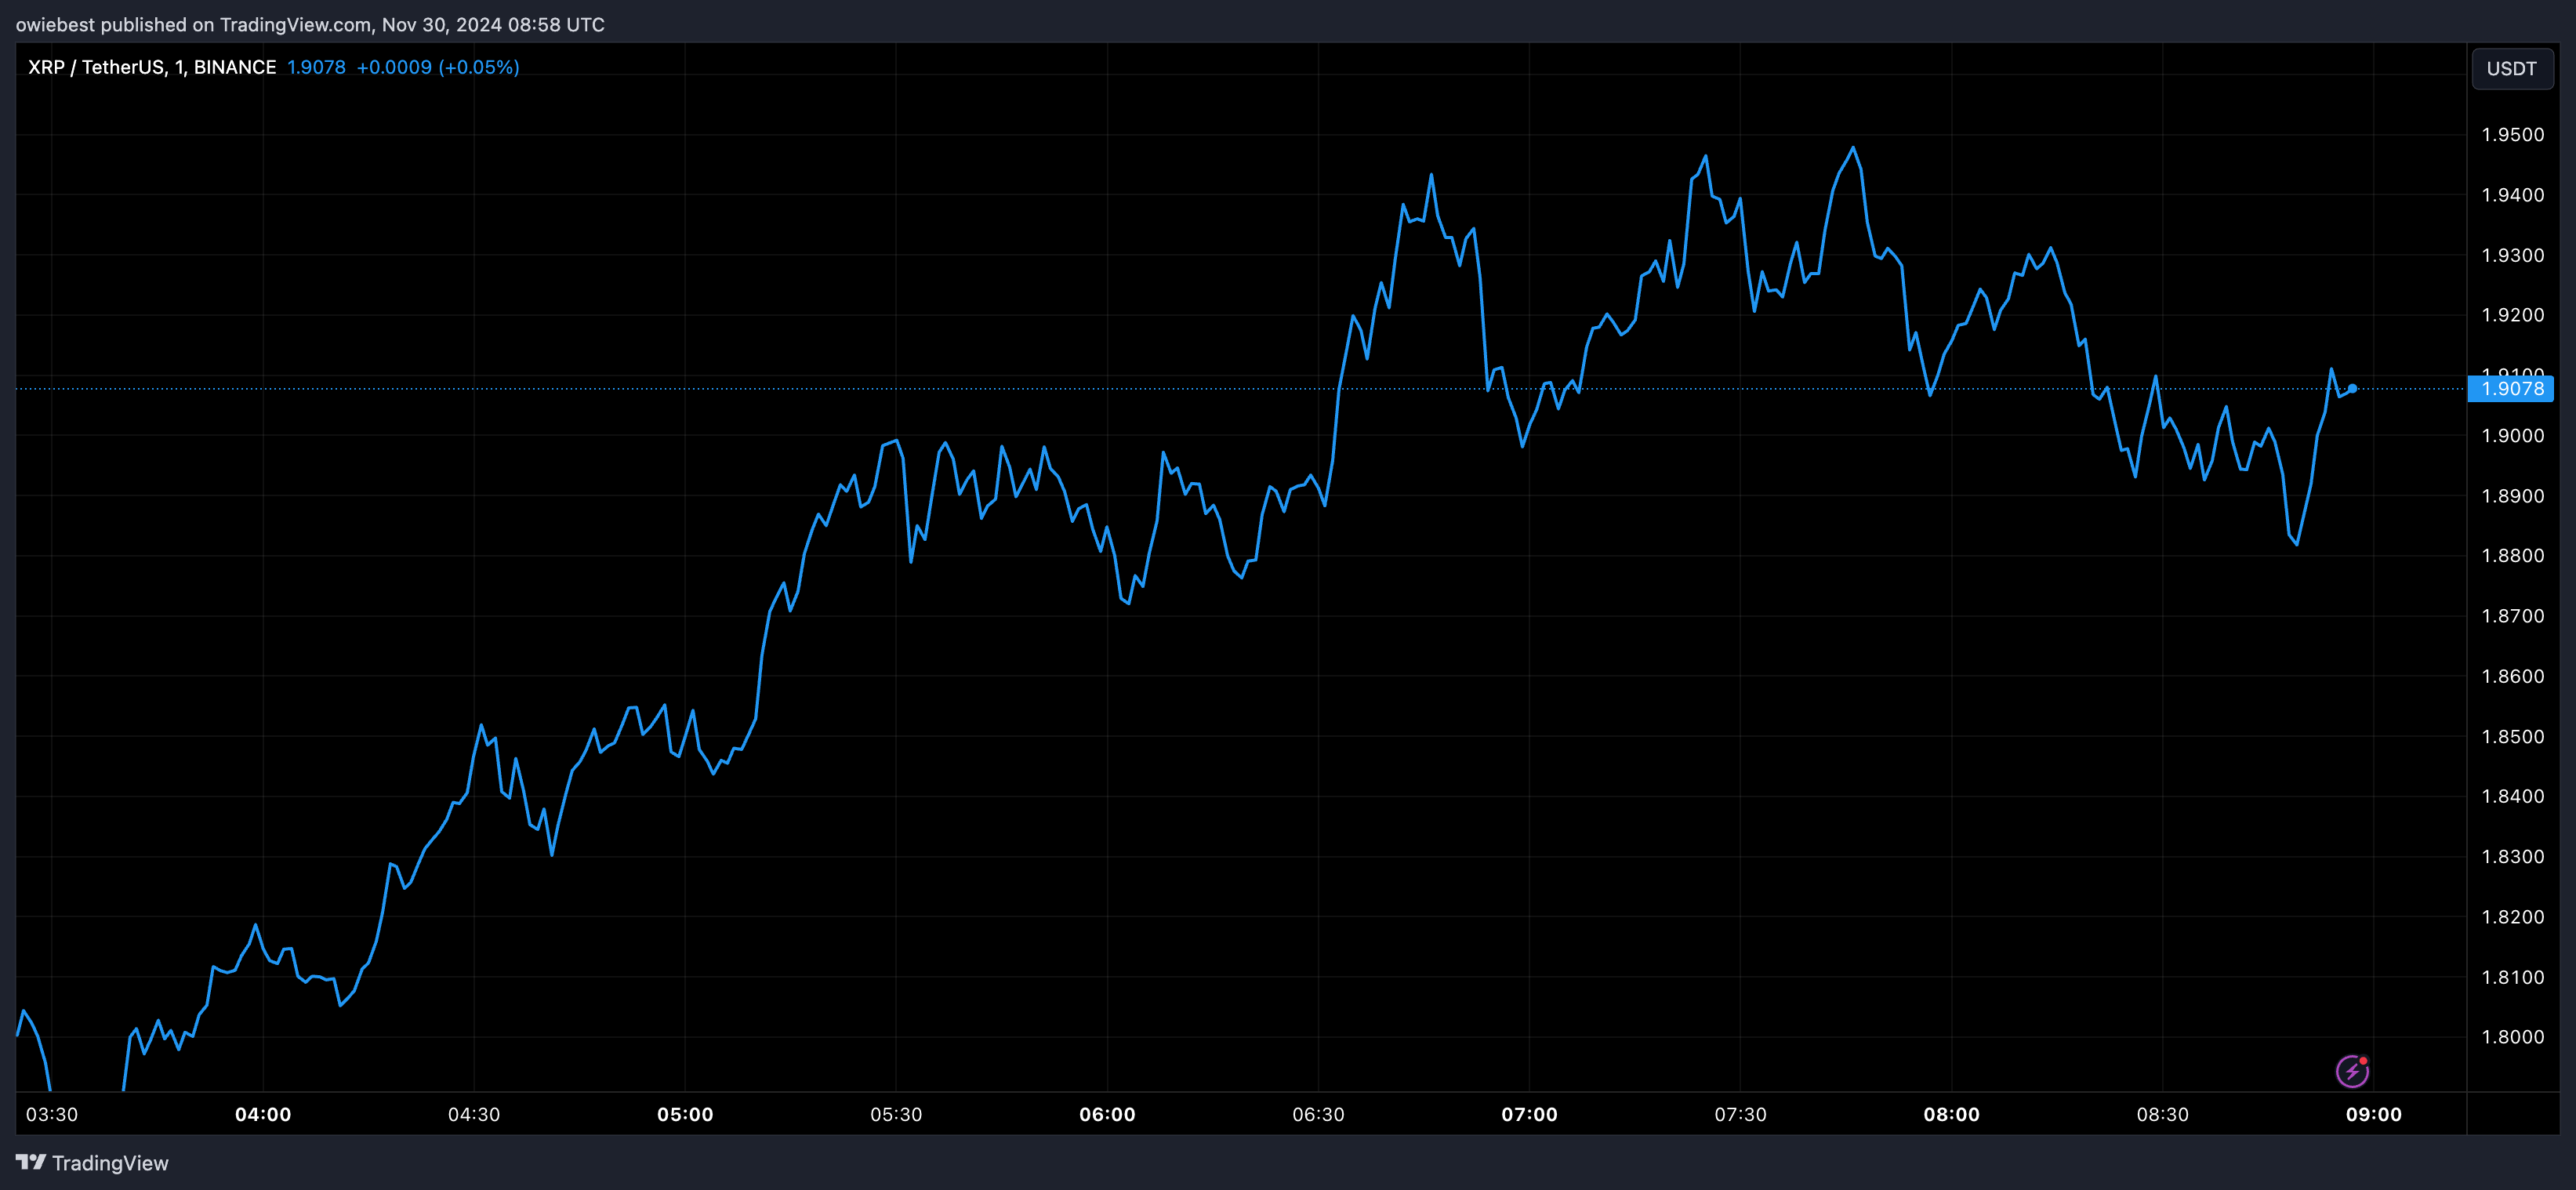Click the 1.9078 price in chart header
The height and width of the screenshot is (1190, 2576).
point(316,67)
